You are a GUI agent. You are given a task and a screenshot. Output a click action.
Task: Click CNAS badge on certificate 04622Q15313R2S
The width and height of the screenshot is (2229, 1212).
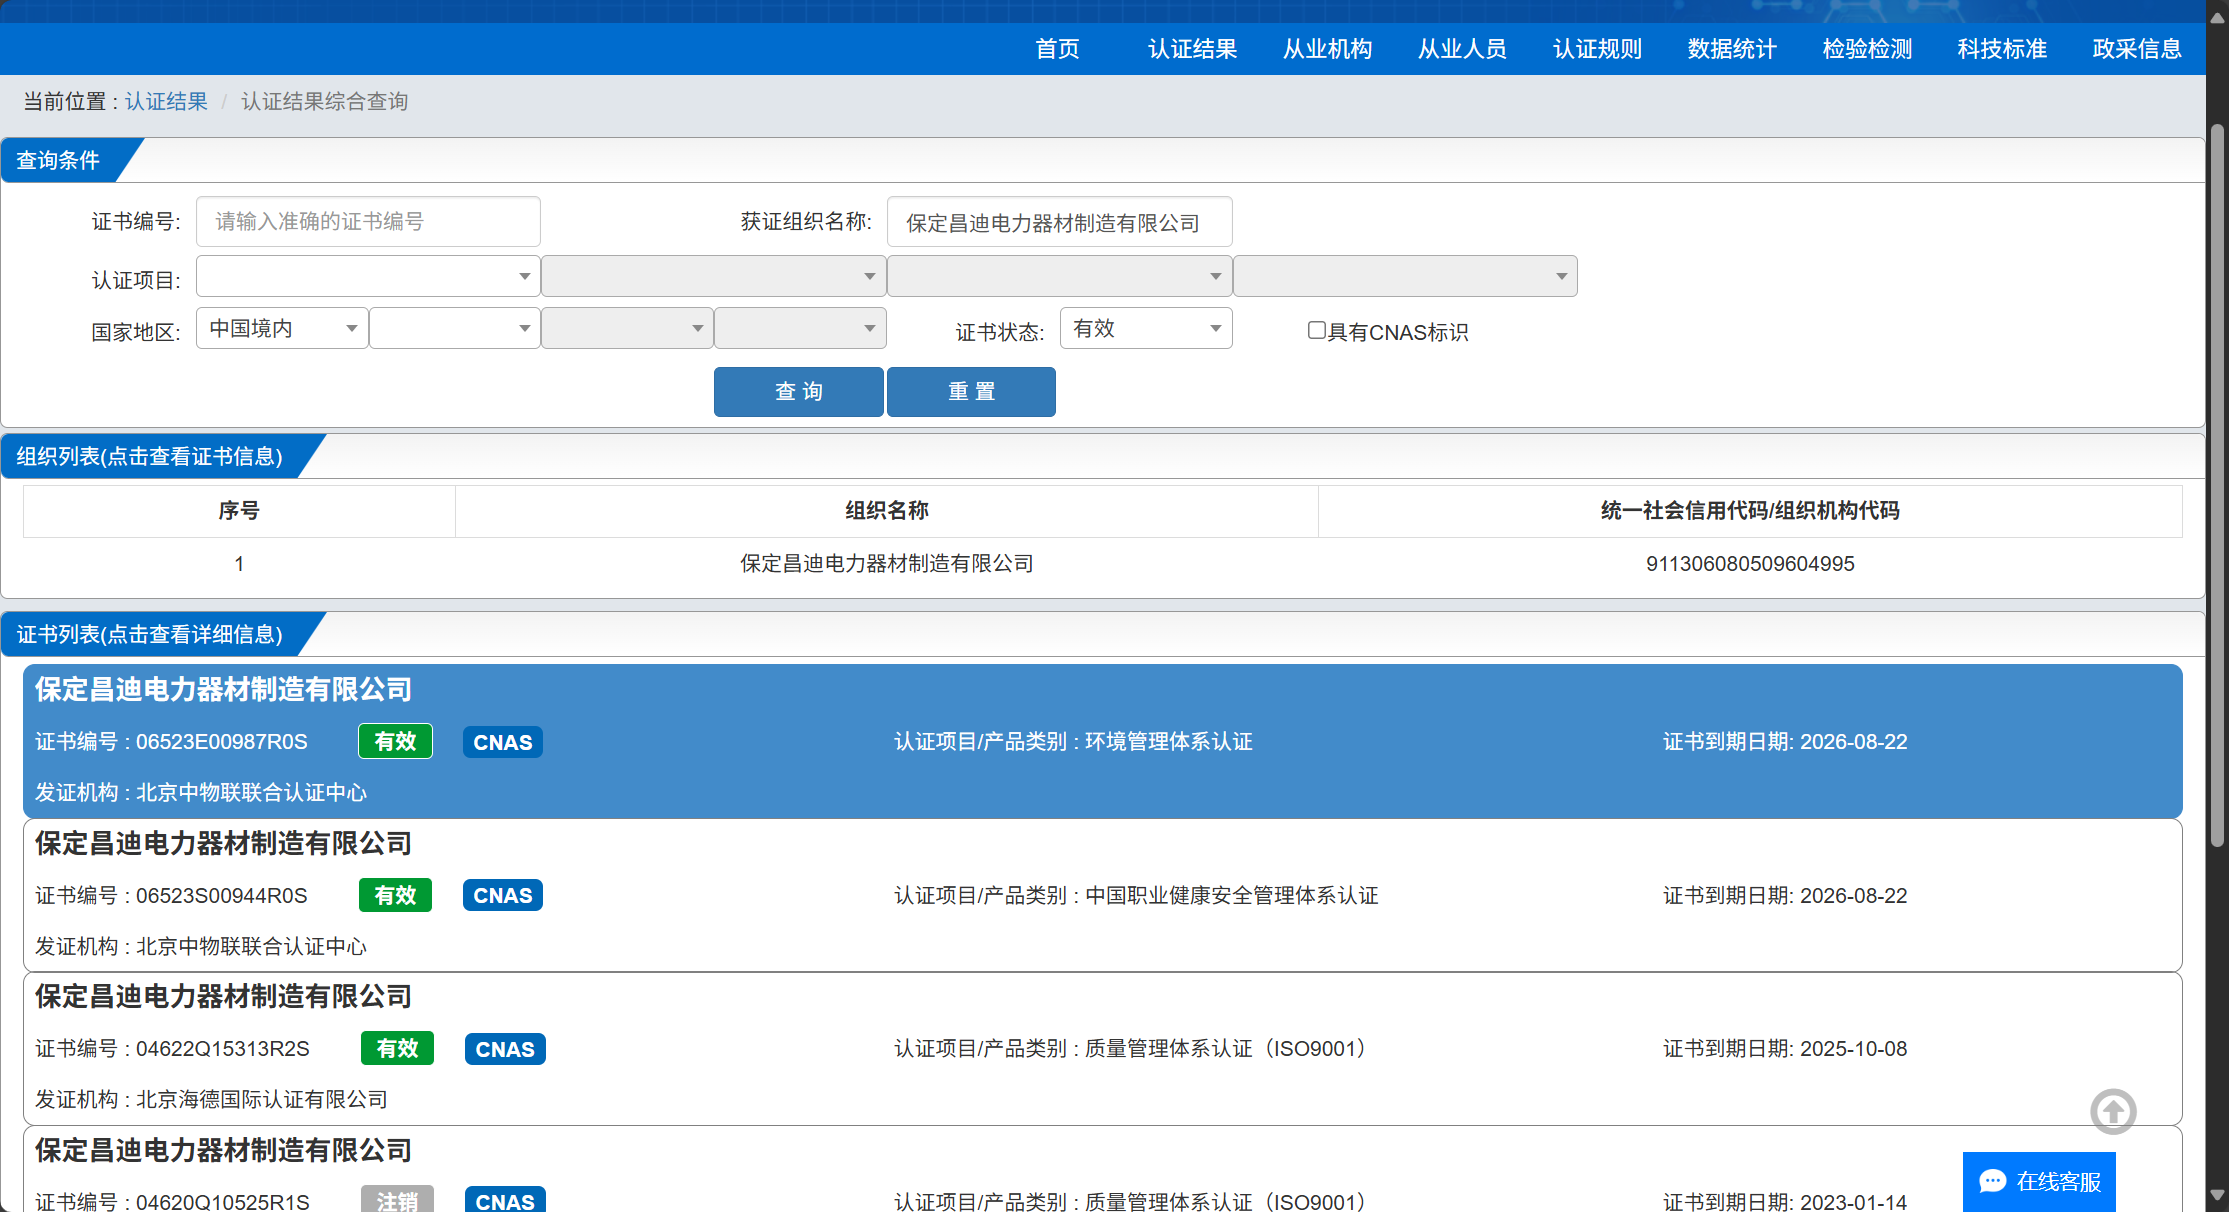pos(504,1049)
